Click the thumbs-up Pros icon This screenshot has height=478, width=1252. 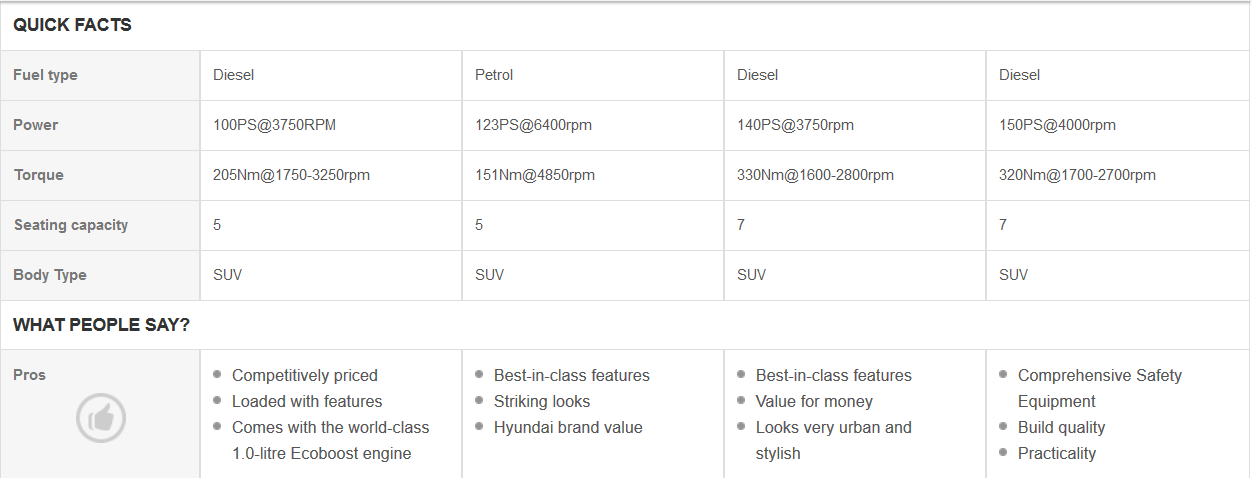pyautogui.click(x=101, y=418)
